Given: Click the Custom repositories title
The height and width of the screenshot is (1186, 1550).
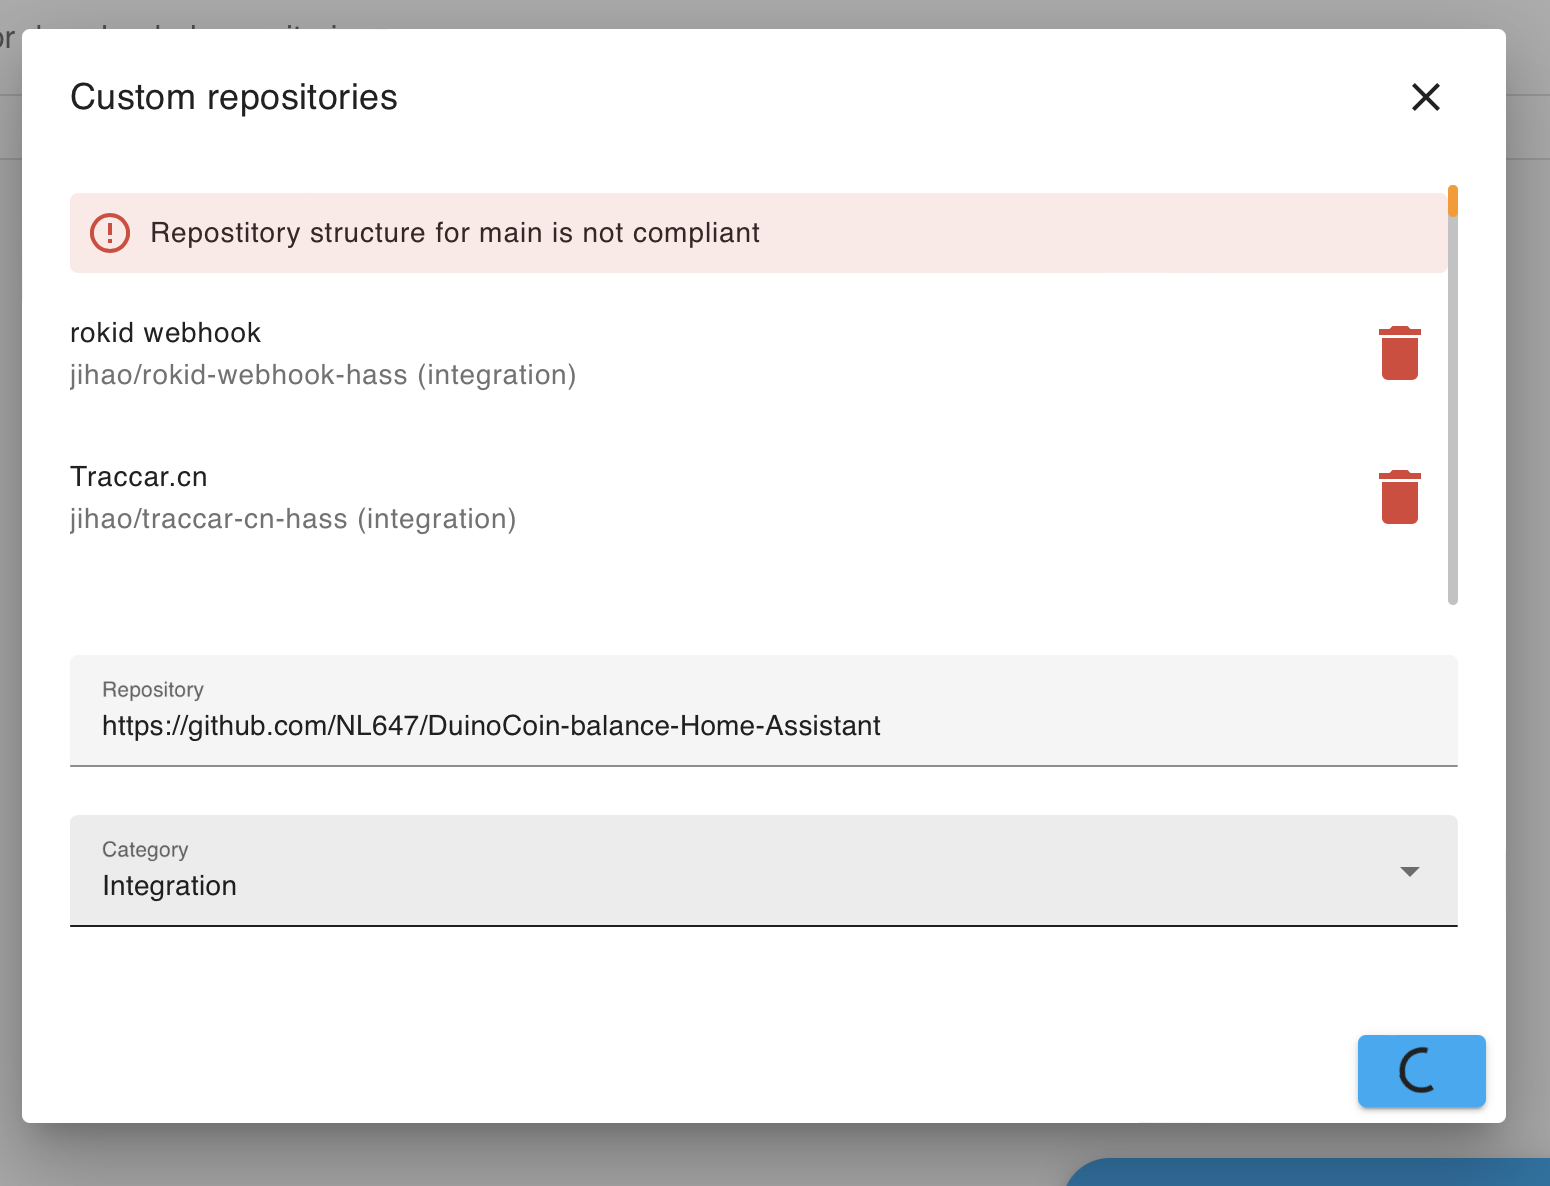Looking at the screenshot, I should pyautogui.click(x=233, y=97).
